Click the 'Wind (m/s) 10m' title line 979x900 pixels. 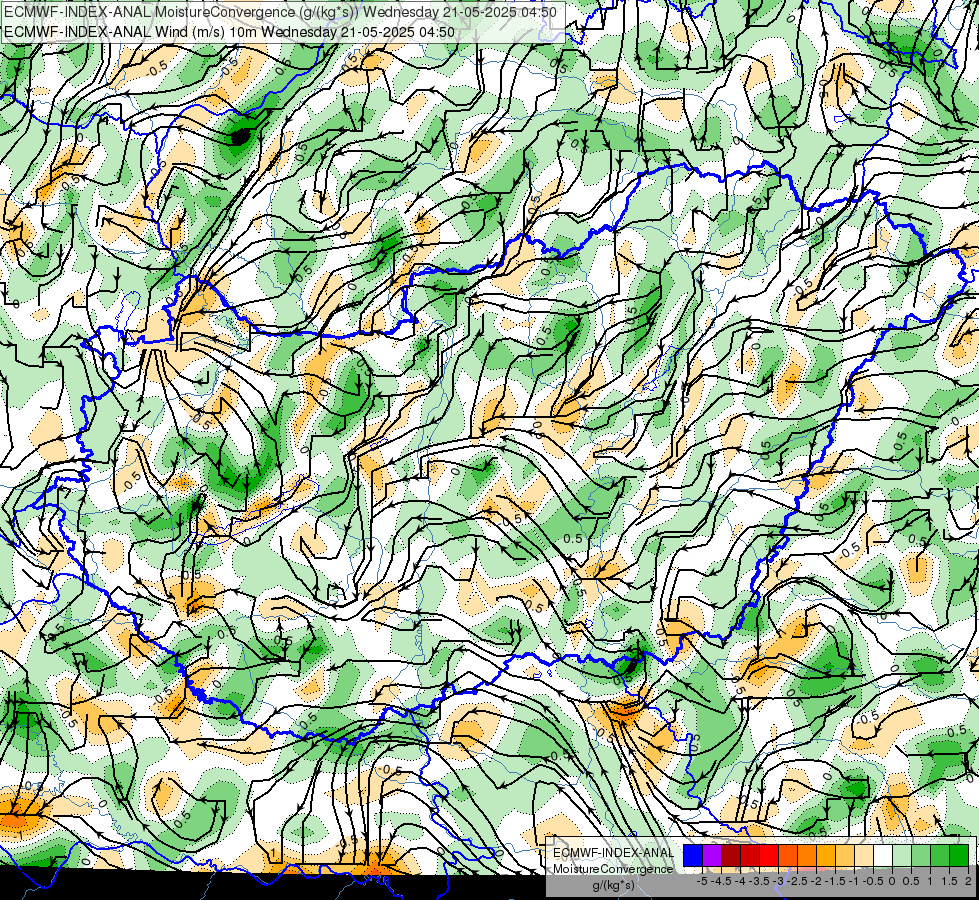(229, 32)
